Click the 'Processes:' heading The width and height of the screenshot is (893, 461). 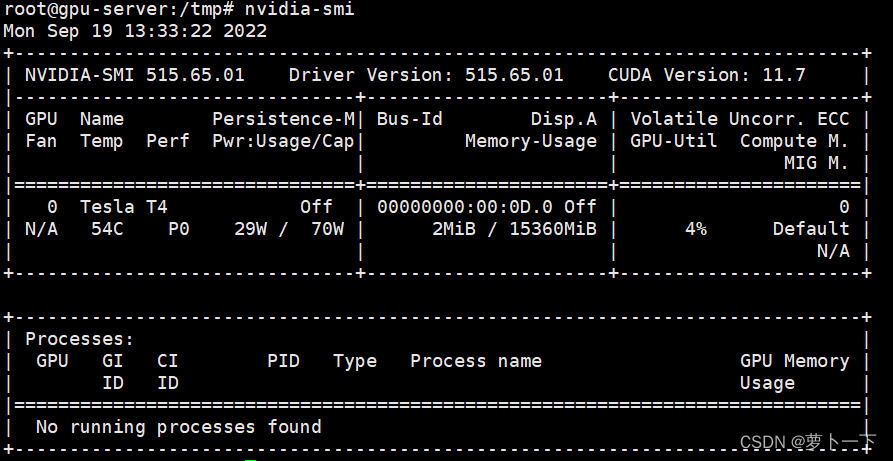[x=80, y=339]
